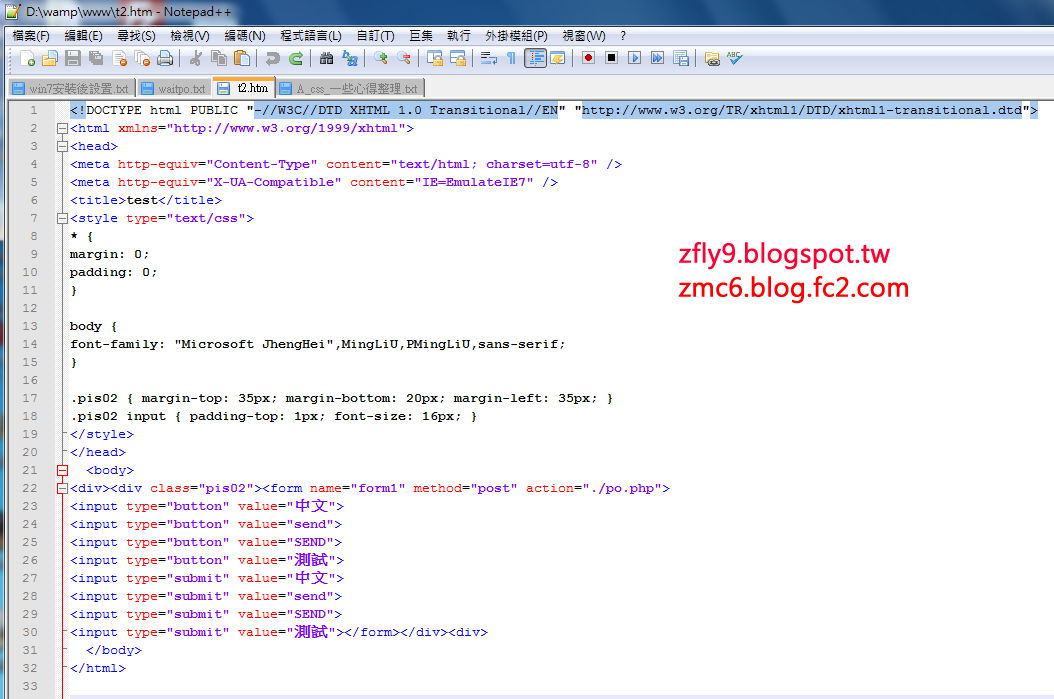Click the Cut scissors icon

pyautogui.click(x=196, y=58)
